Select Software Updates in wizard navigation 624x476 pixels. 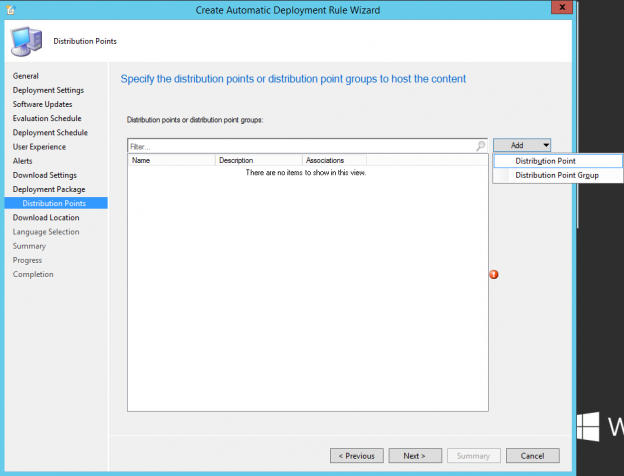(43, 104)
